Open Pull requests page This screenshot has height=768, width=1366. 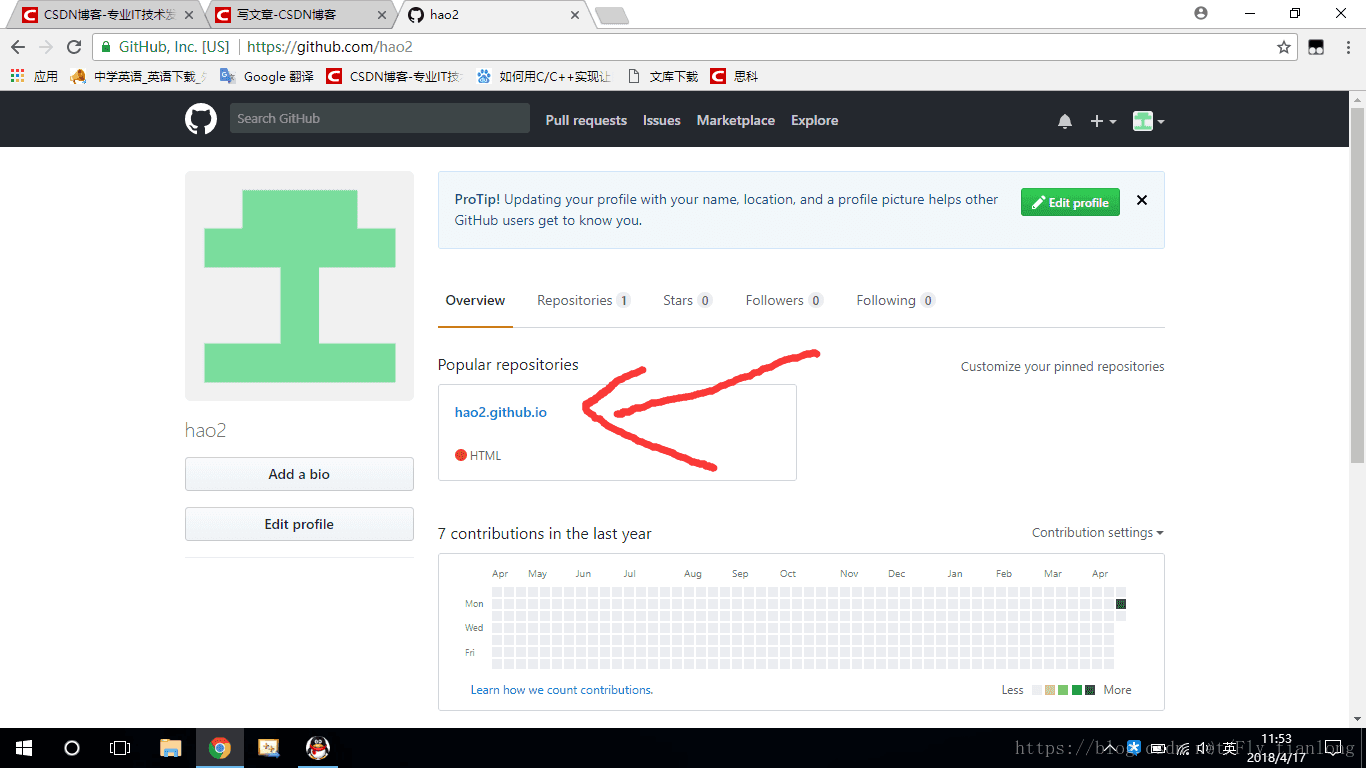tap(586, 120)
